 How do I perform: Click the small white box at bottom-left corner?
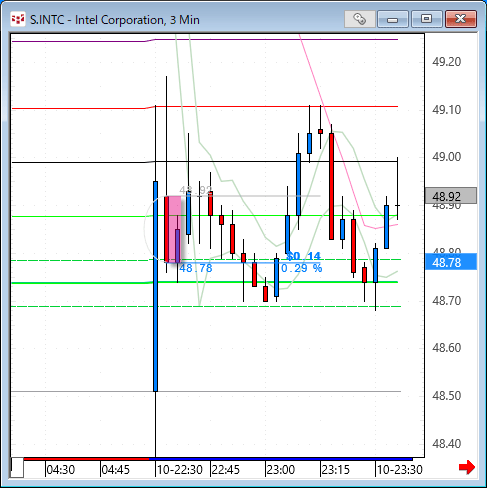[x=17, y=468]
